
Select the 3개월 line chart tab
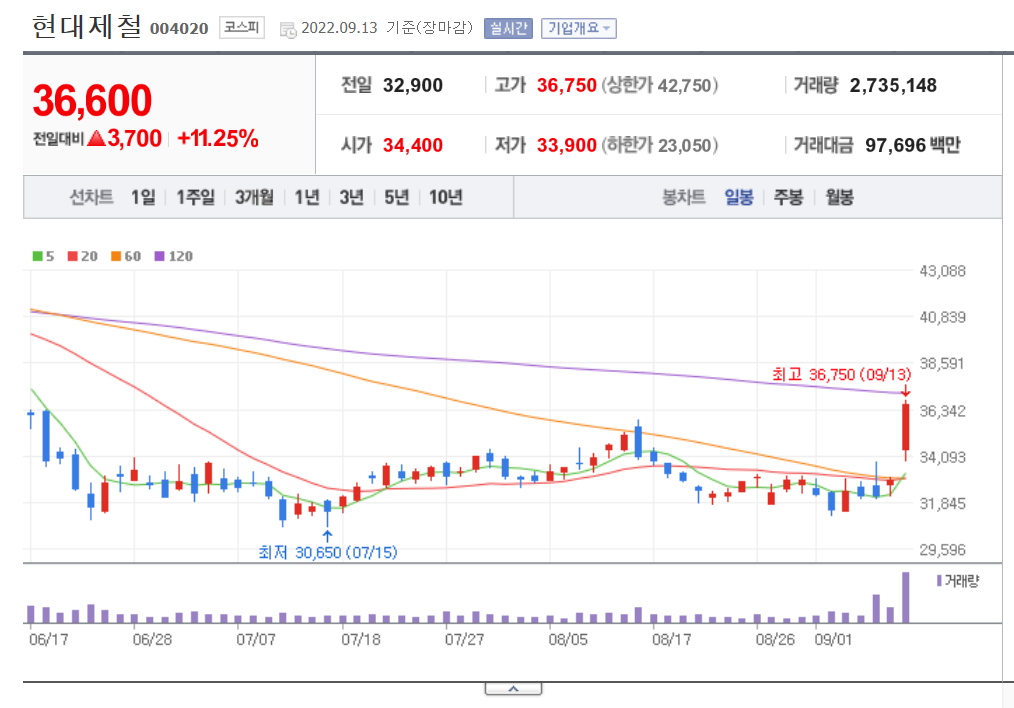tap(254, 197)
